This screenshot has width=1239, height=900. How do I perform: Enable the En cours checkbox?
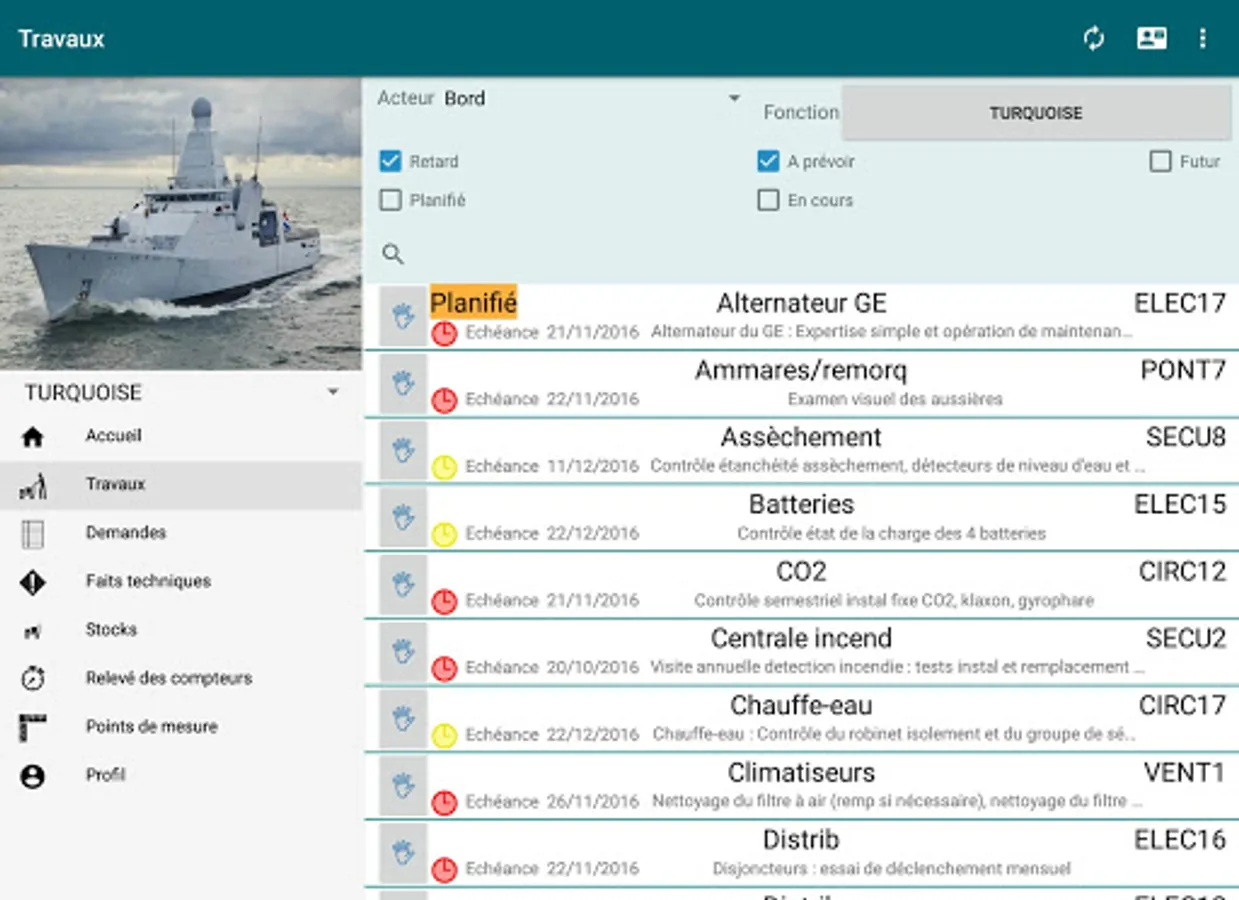(x=768, y=200)
